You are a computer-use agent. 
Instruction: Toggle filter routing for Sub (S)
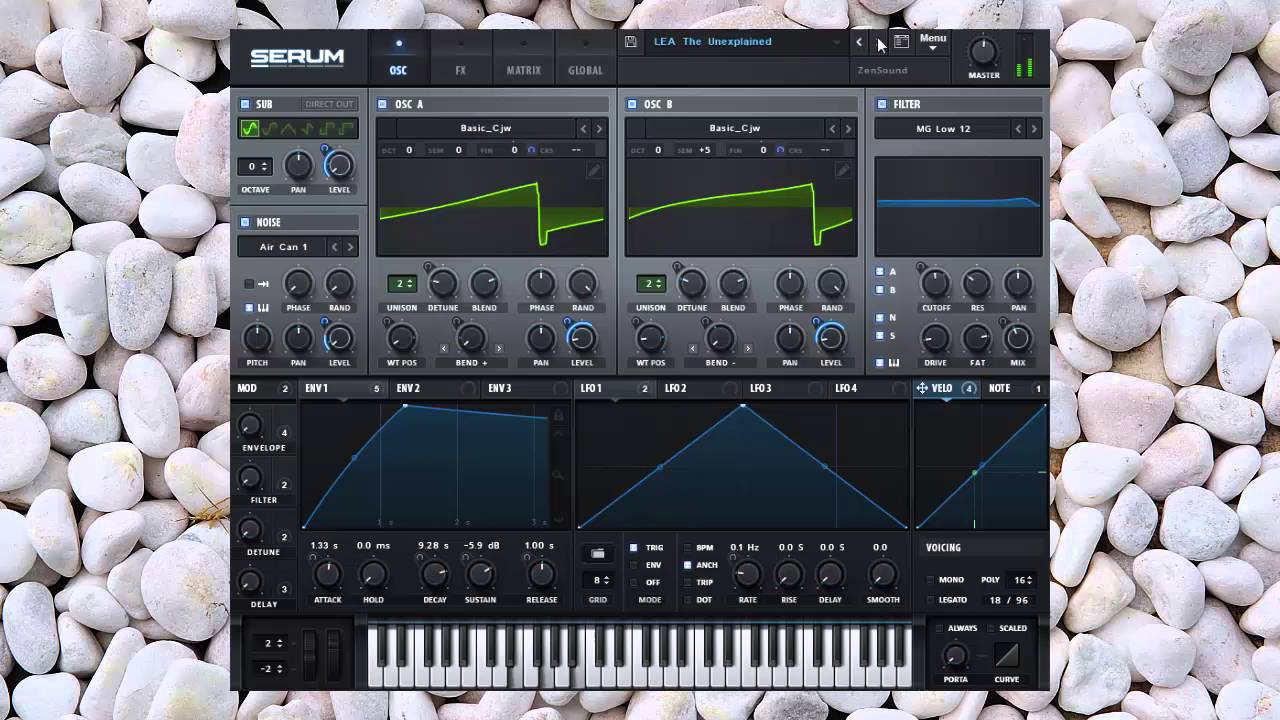pyautogui.click(x=880, y=336)
